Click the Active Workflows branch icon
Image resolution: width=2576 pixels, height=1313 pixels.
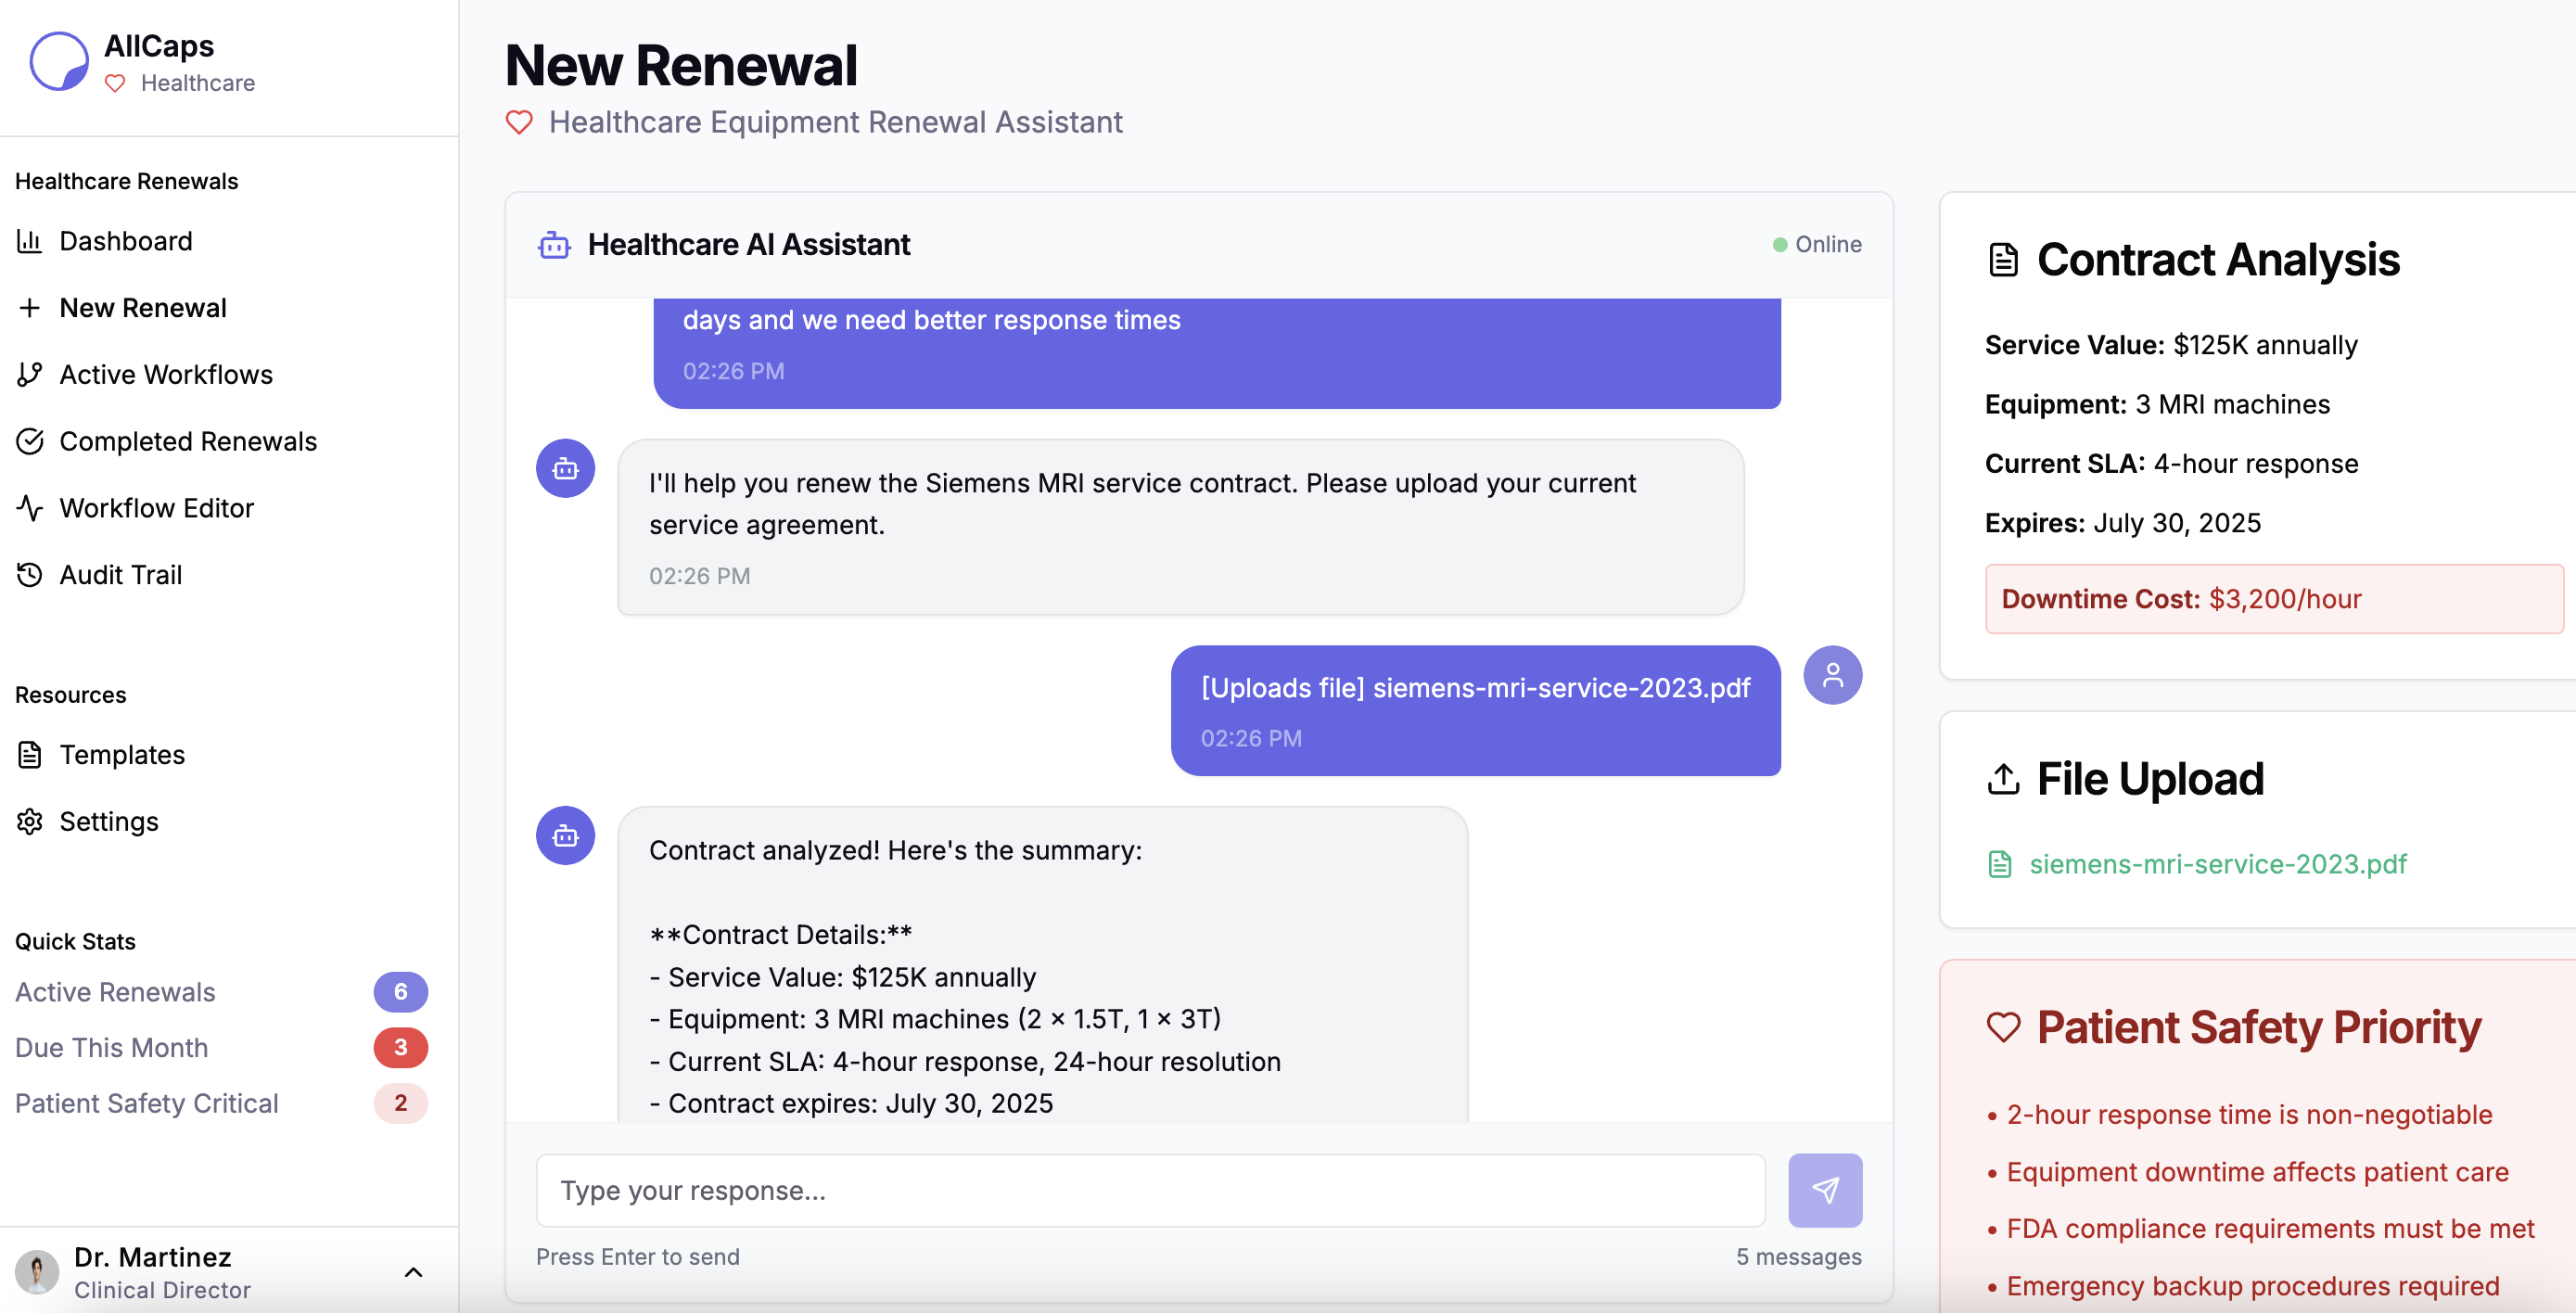coord(30,374)
